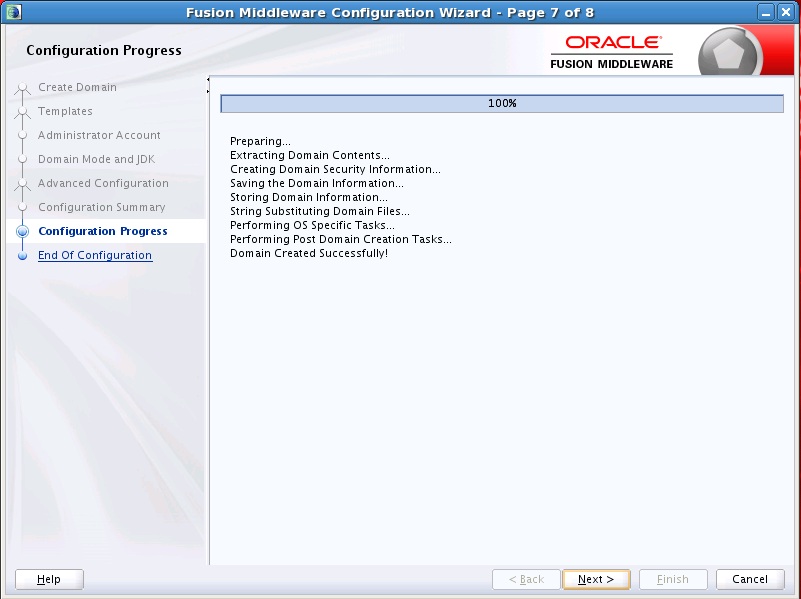The image size is (801, 599).
Task: Click the Administrator Account step node icon
Action: point(22,135)
